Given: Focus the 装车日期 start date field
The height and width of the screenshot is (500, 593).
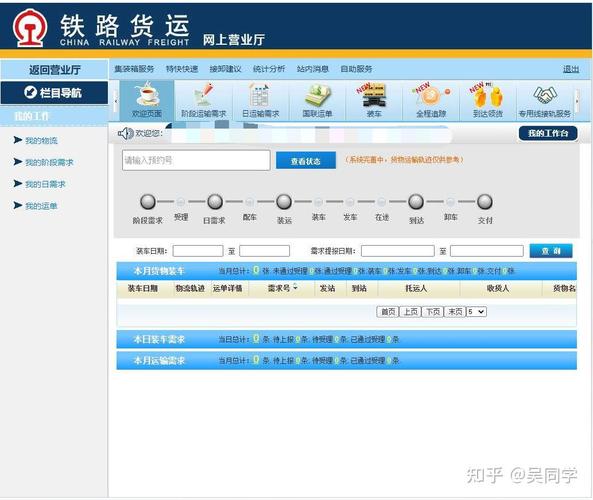Looking at the screenshot, I should [x=198, y=251].
